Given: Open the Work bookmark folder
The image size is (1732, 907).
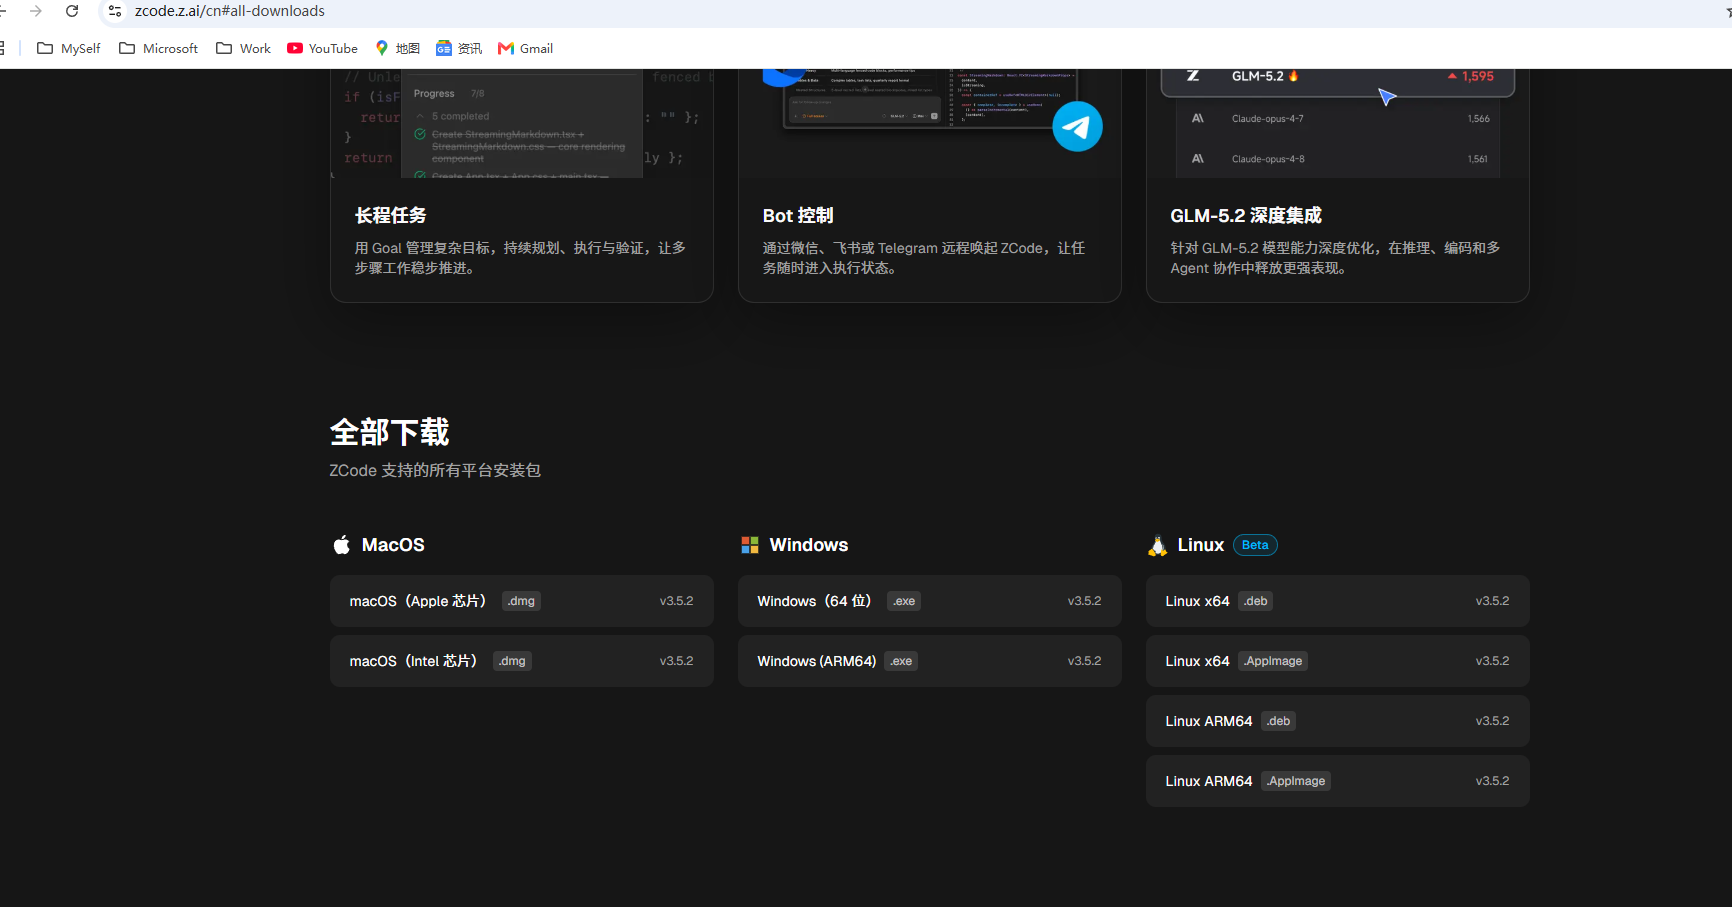Looking at the screenshot, I should tap(244, 48).
